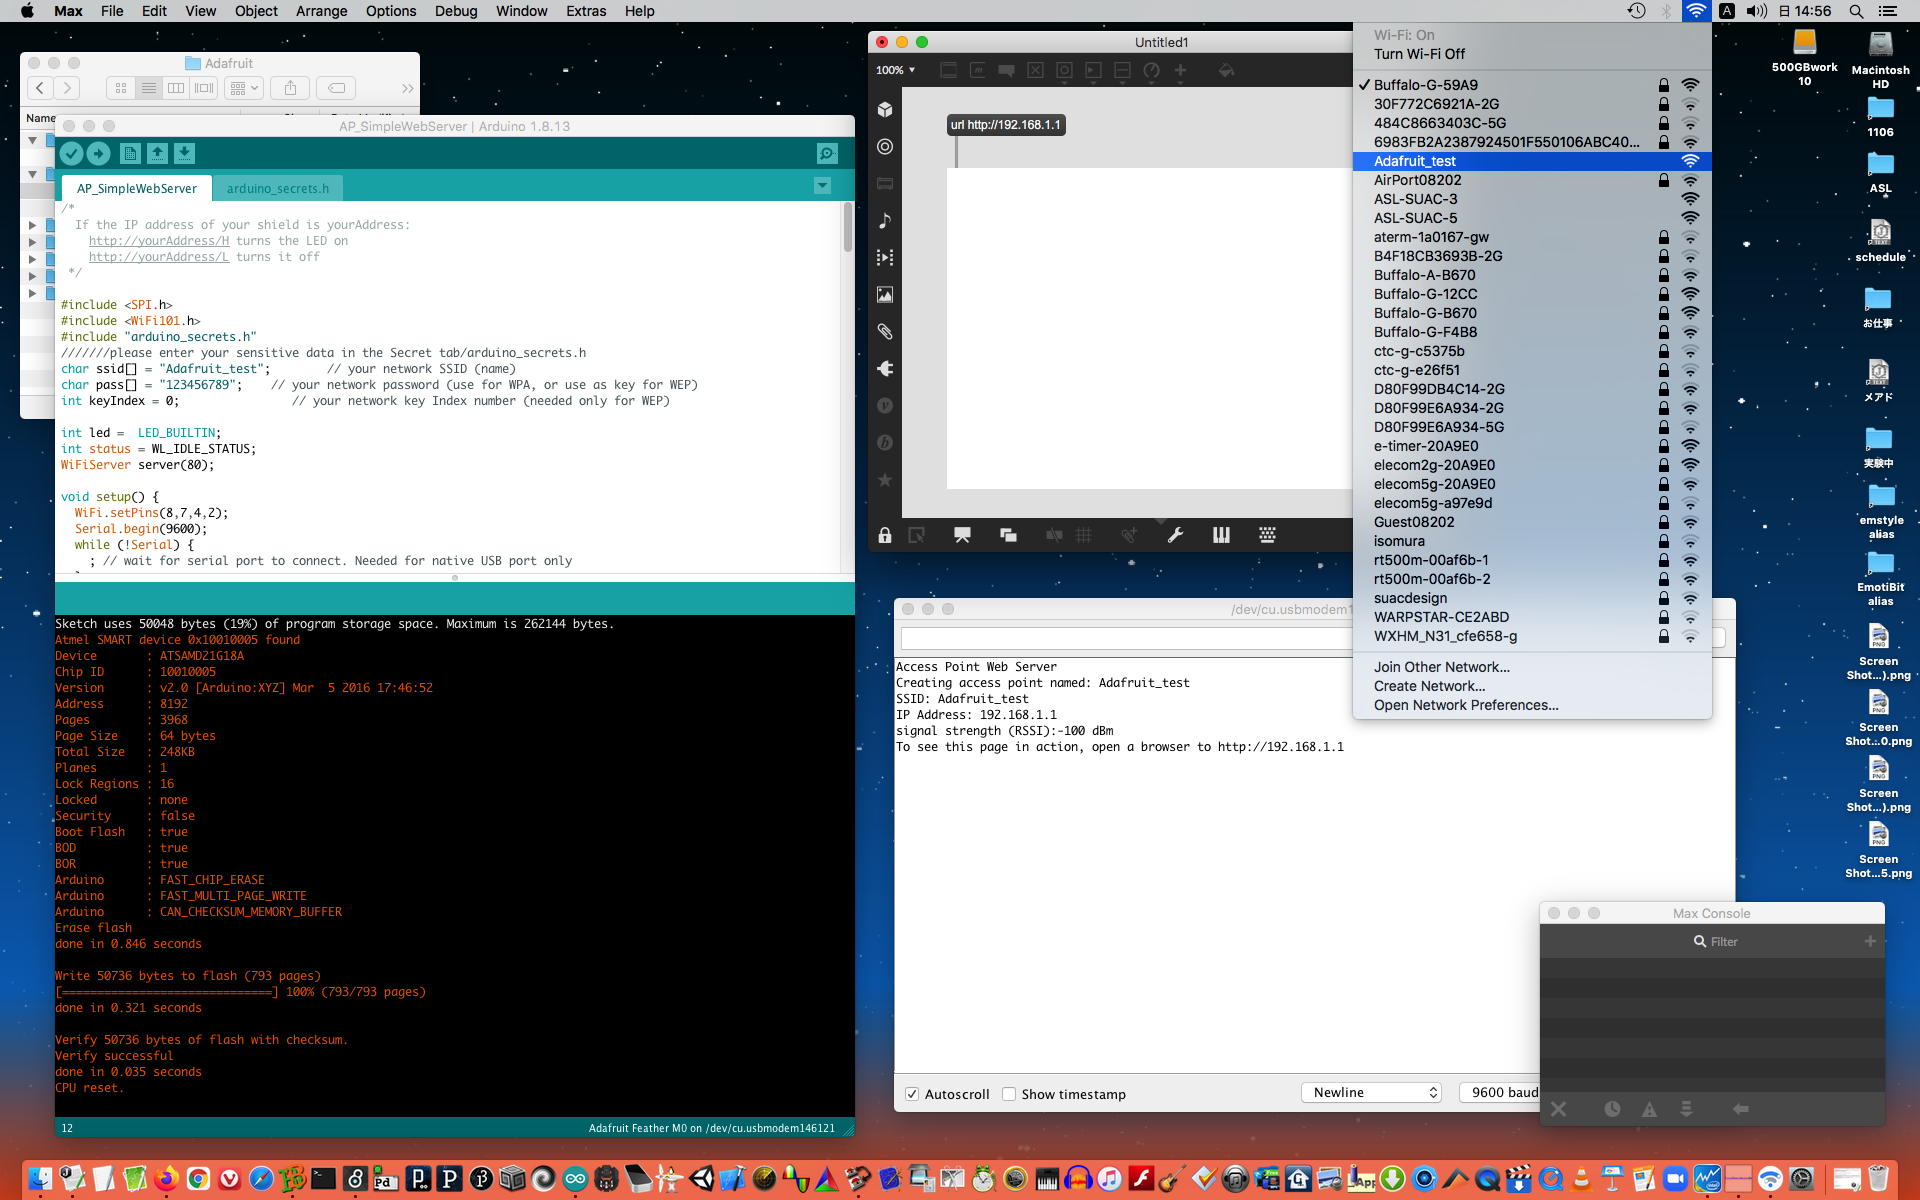
Task: Open the Extras menu in menu bar
Action: click(585, 11)
